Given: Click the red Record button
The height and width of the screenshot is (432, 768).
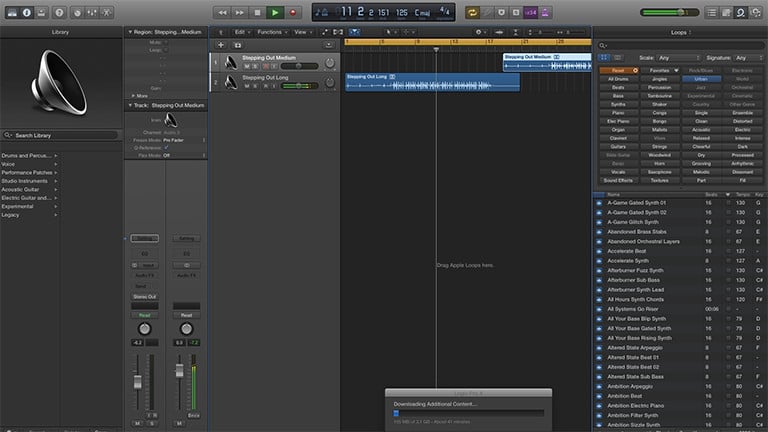Looking at the screenshot, I should click(x=293, y=13).
